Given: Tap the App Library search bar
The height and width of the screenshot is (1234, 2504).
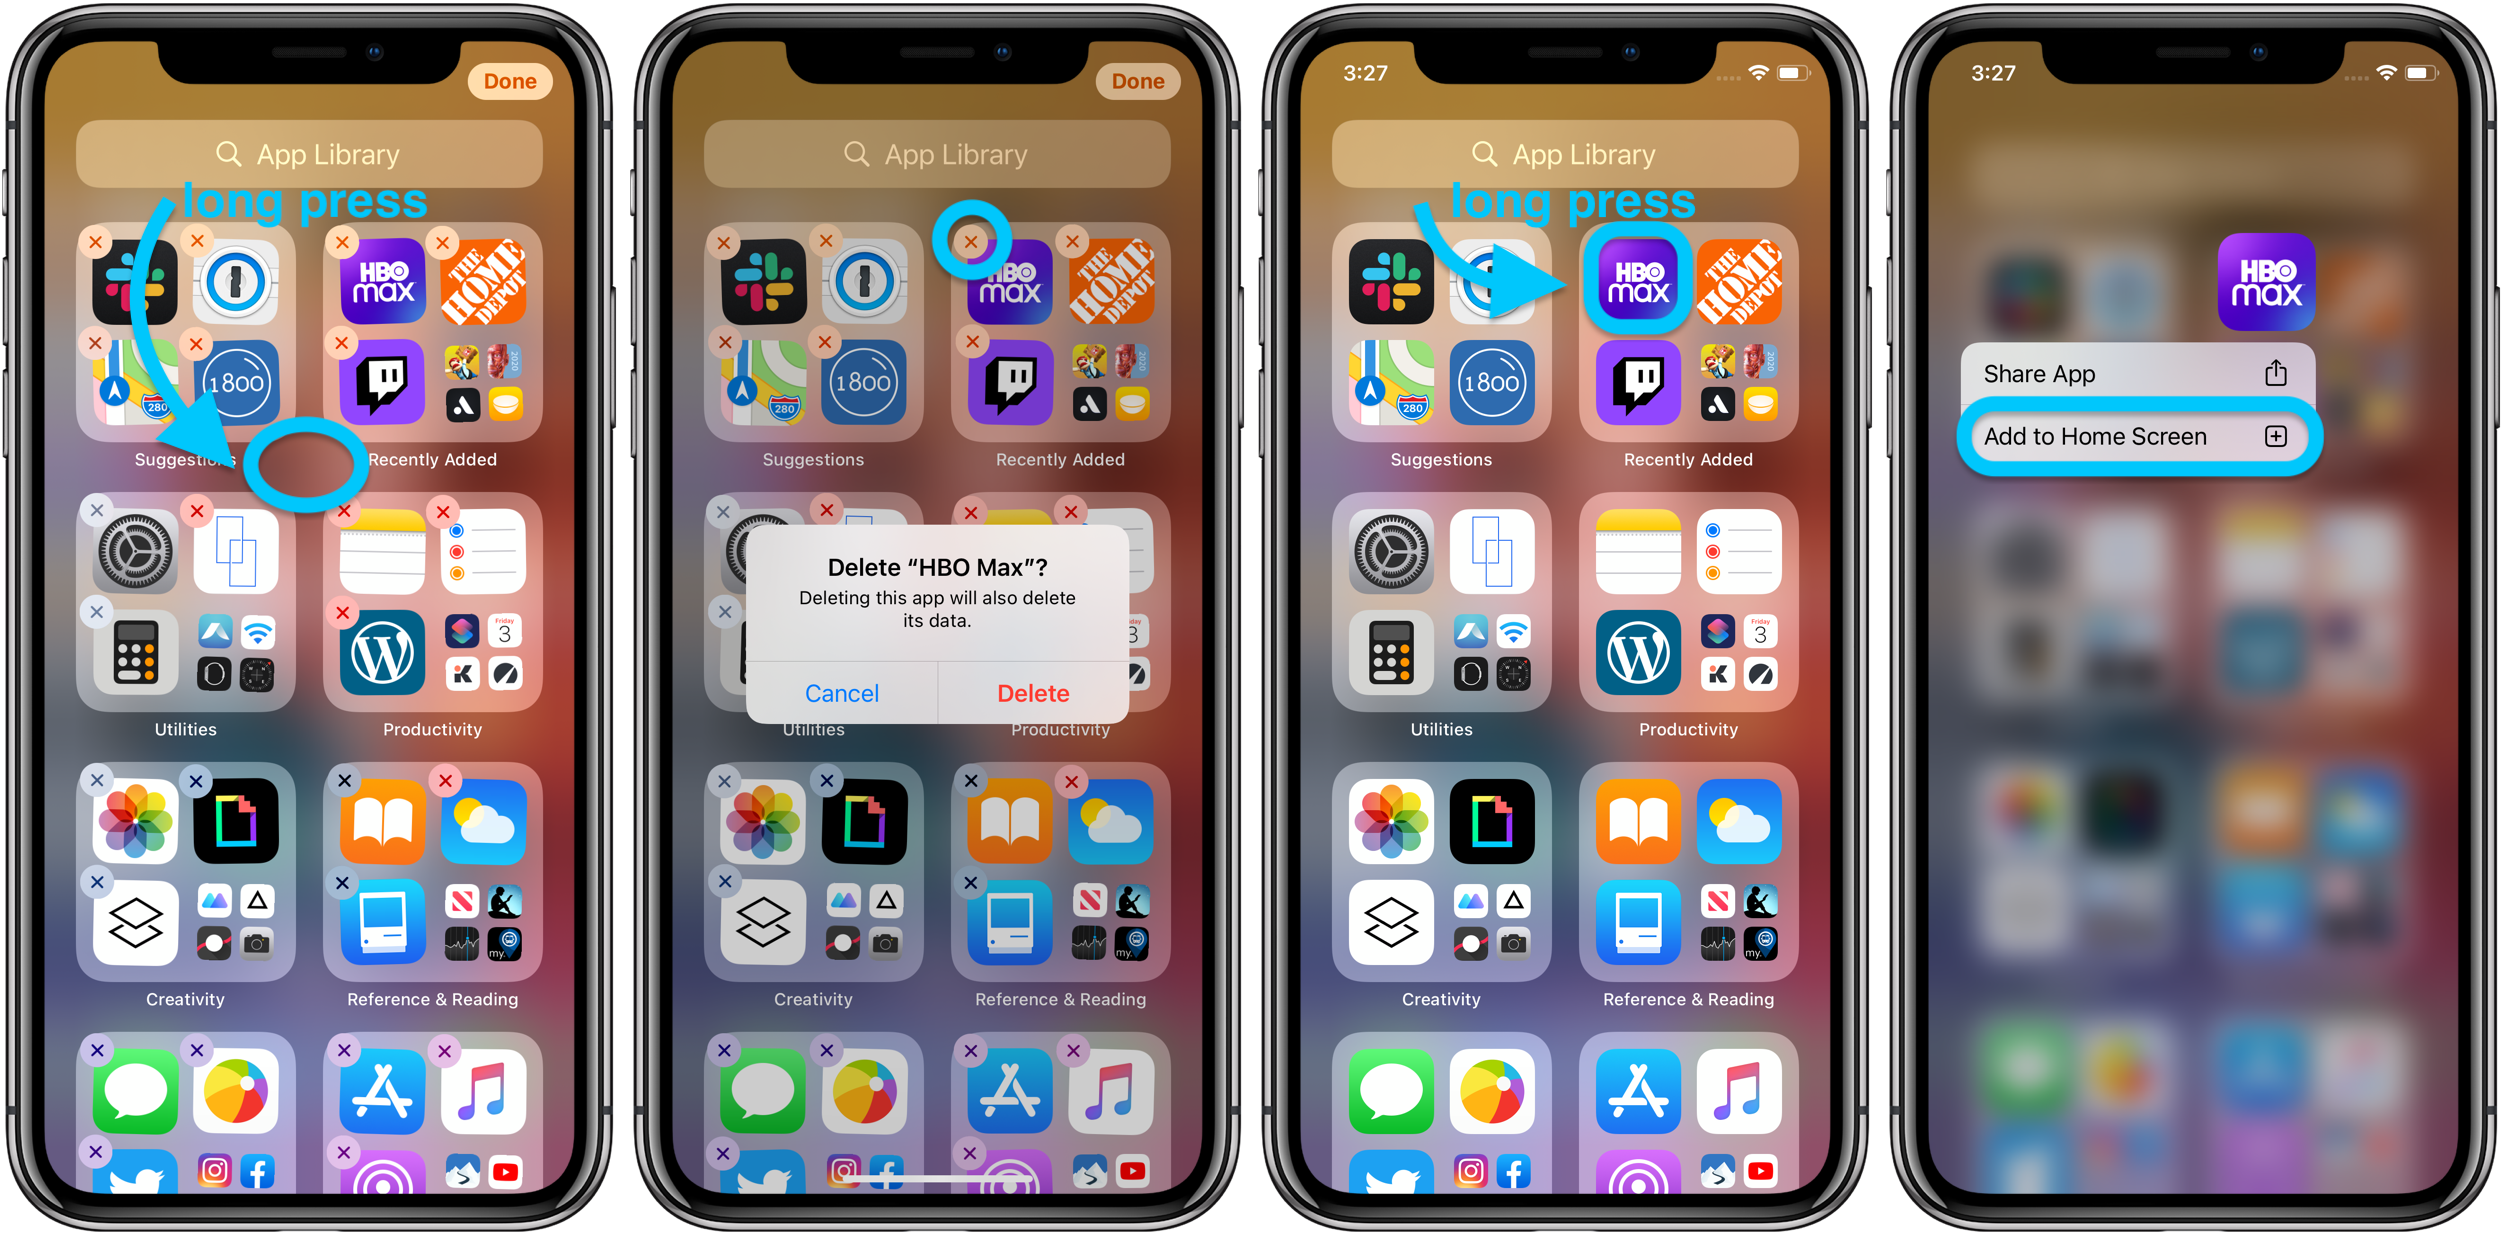Looking at the screenshot, I should tap(313, 156).
